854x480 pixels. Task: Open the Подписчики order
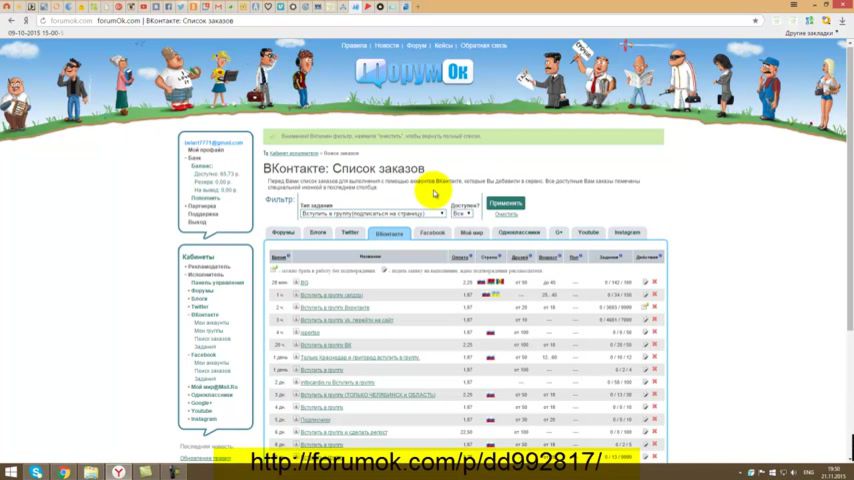coord(315,420)
